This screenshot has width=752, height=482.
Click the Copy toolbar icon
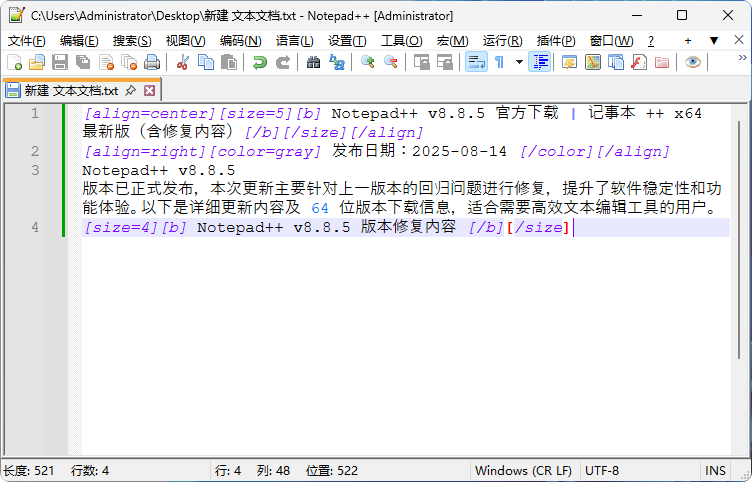[206, 62]
